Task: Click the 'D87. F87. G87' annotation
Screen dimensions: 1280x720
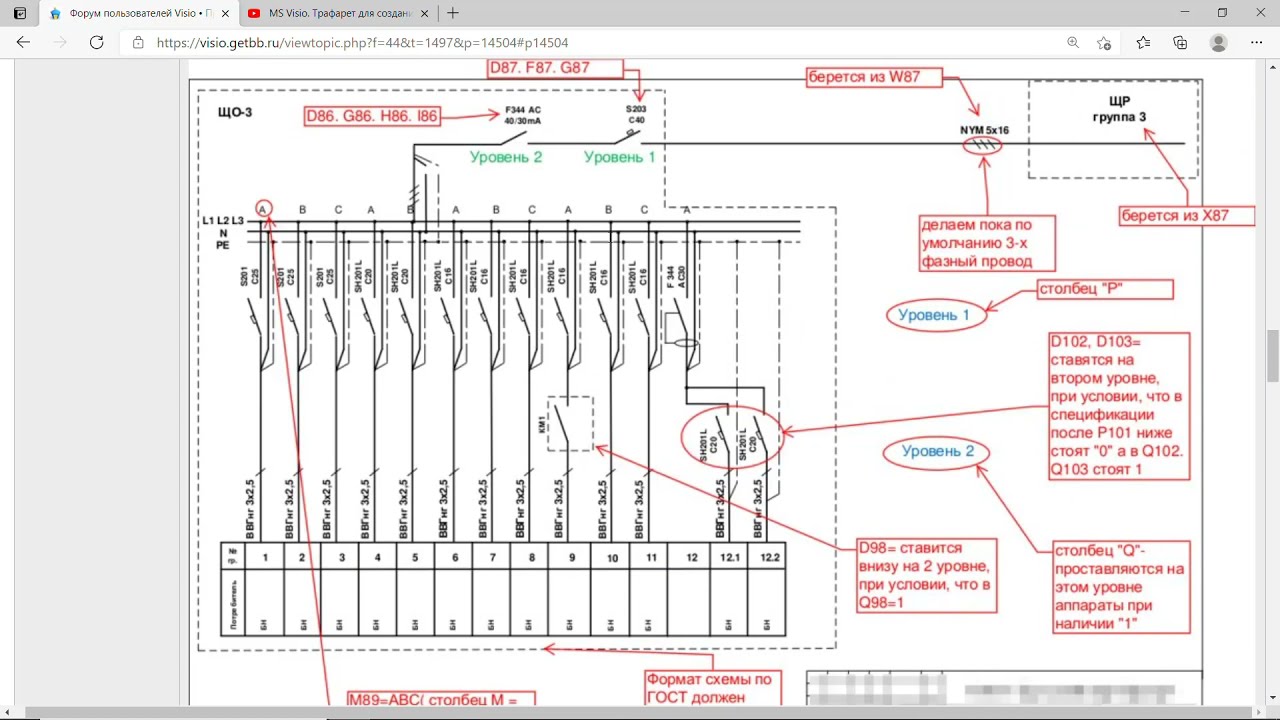Action: point(555,69)
